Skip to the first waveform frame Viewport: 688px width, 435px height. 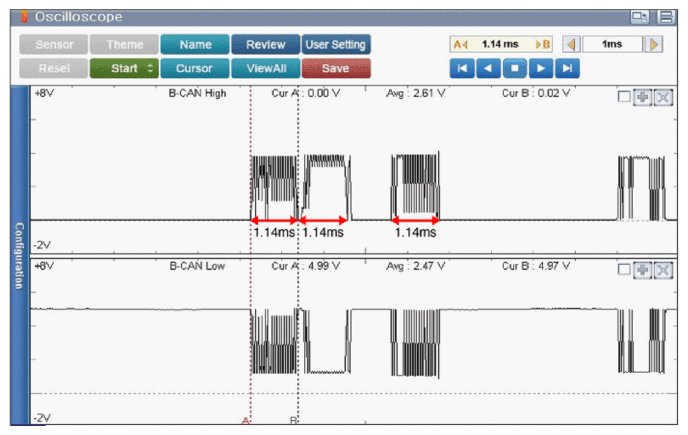[461, 69]
